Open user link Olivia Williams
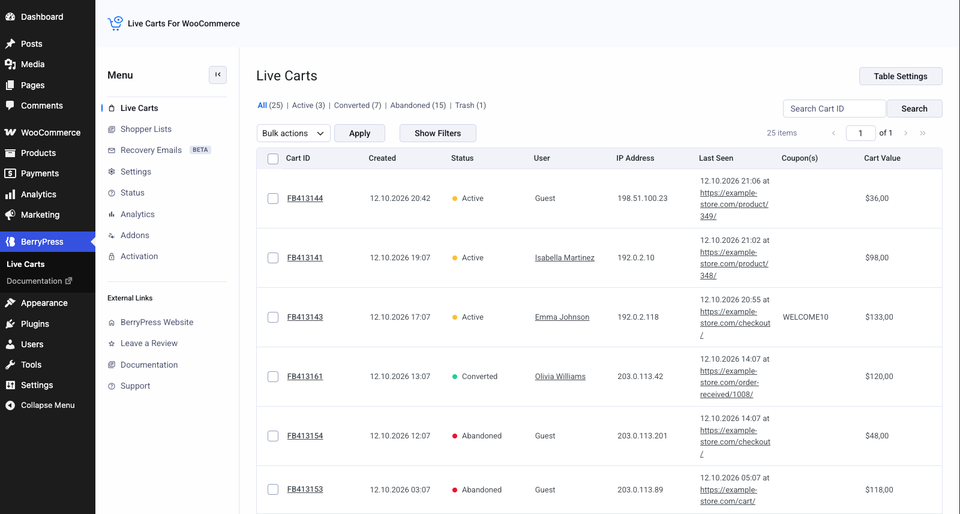Viewport: 960px width, 514px height. coord(560,376)
